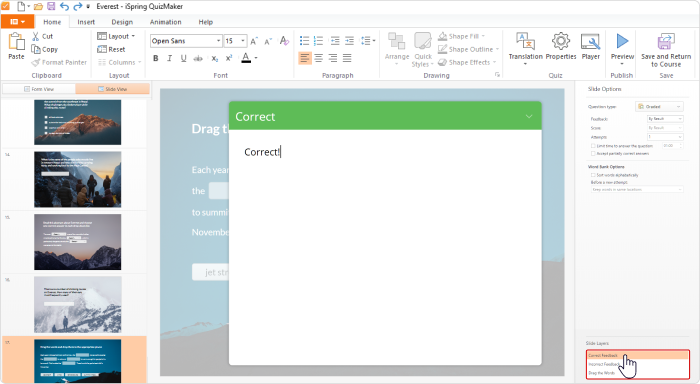700x384 pixels.
Task: Insert a bulleted list
Action: [304, 41]
